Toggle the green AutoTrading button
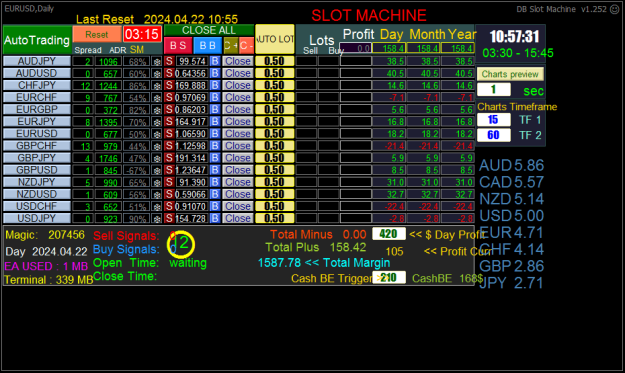 [37, 40]
